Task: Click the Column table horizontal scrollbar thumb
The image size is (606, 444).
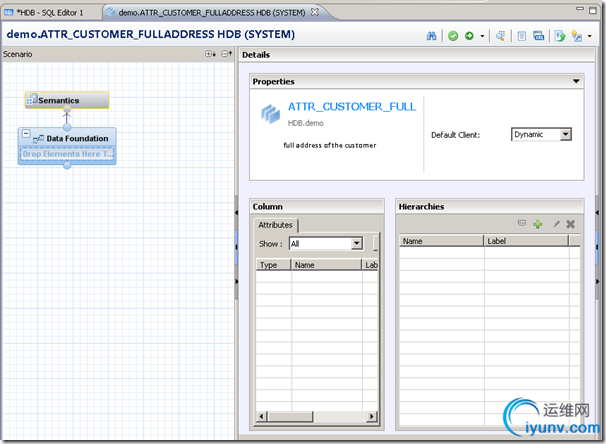Action: pyautogui.click(x=290, y=416)
